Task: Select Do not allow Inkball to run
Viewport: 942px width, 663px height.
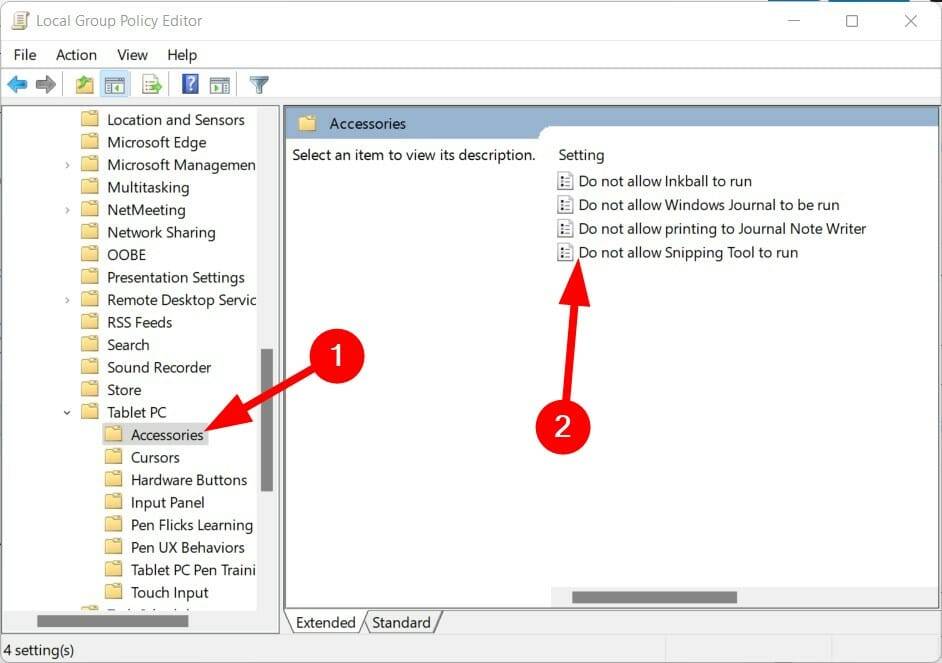Action: pyautogui.click(x=665, y=181)
